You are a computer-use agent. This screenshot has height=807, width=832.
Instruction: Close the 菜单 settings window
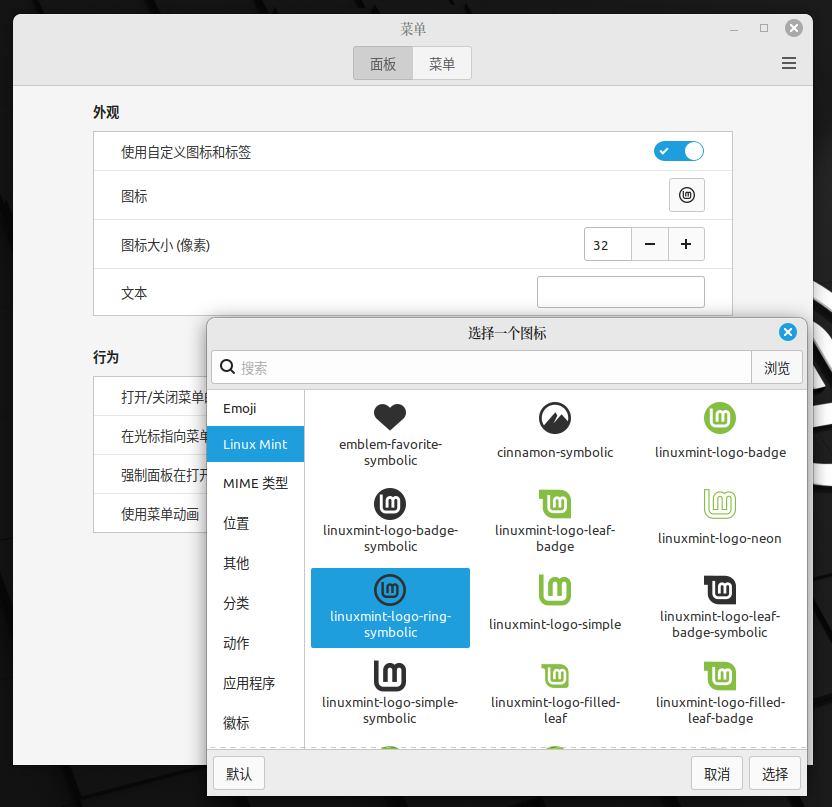point(793,28)
